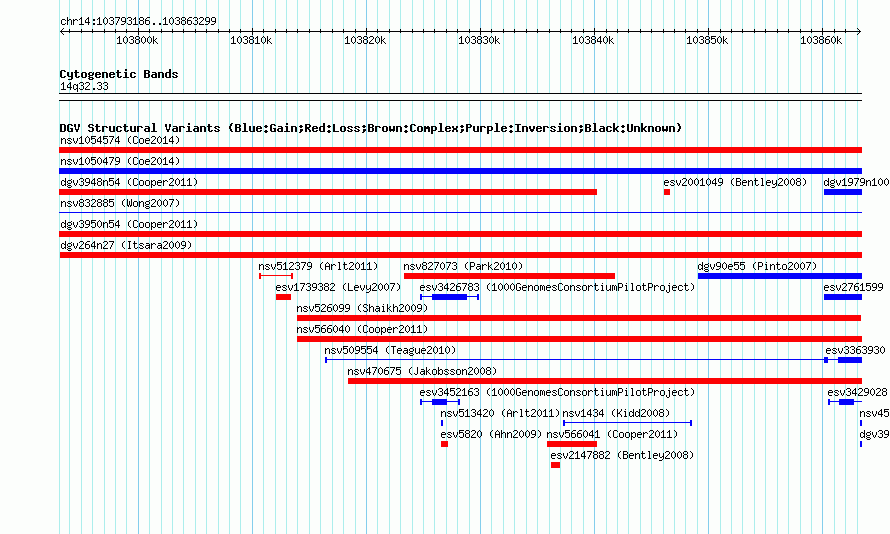Click the nsv1054574 (Coe2014) variant label
890x534 pixels.
point(120,140)
